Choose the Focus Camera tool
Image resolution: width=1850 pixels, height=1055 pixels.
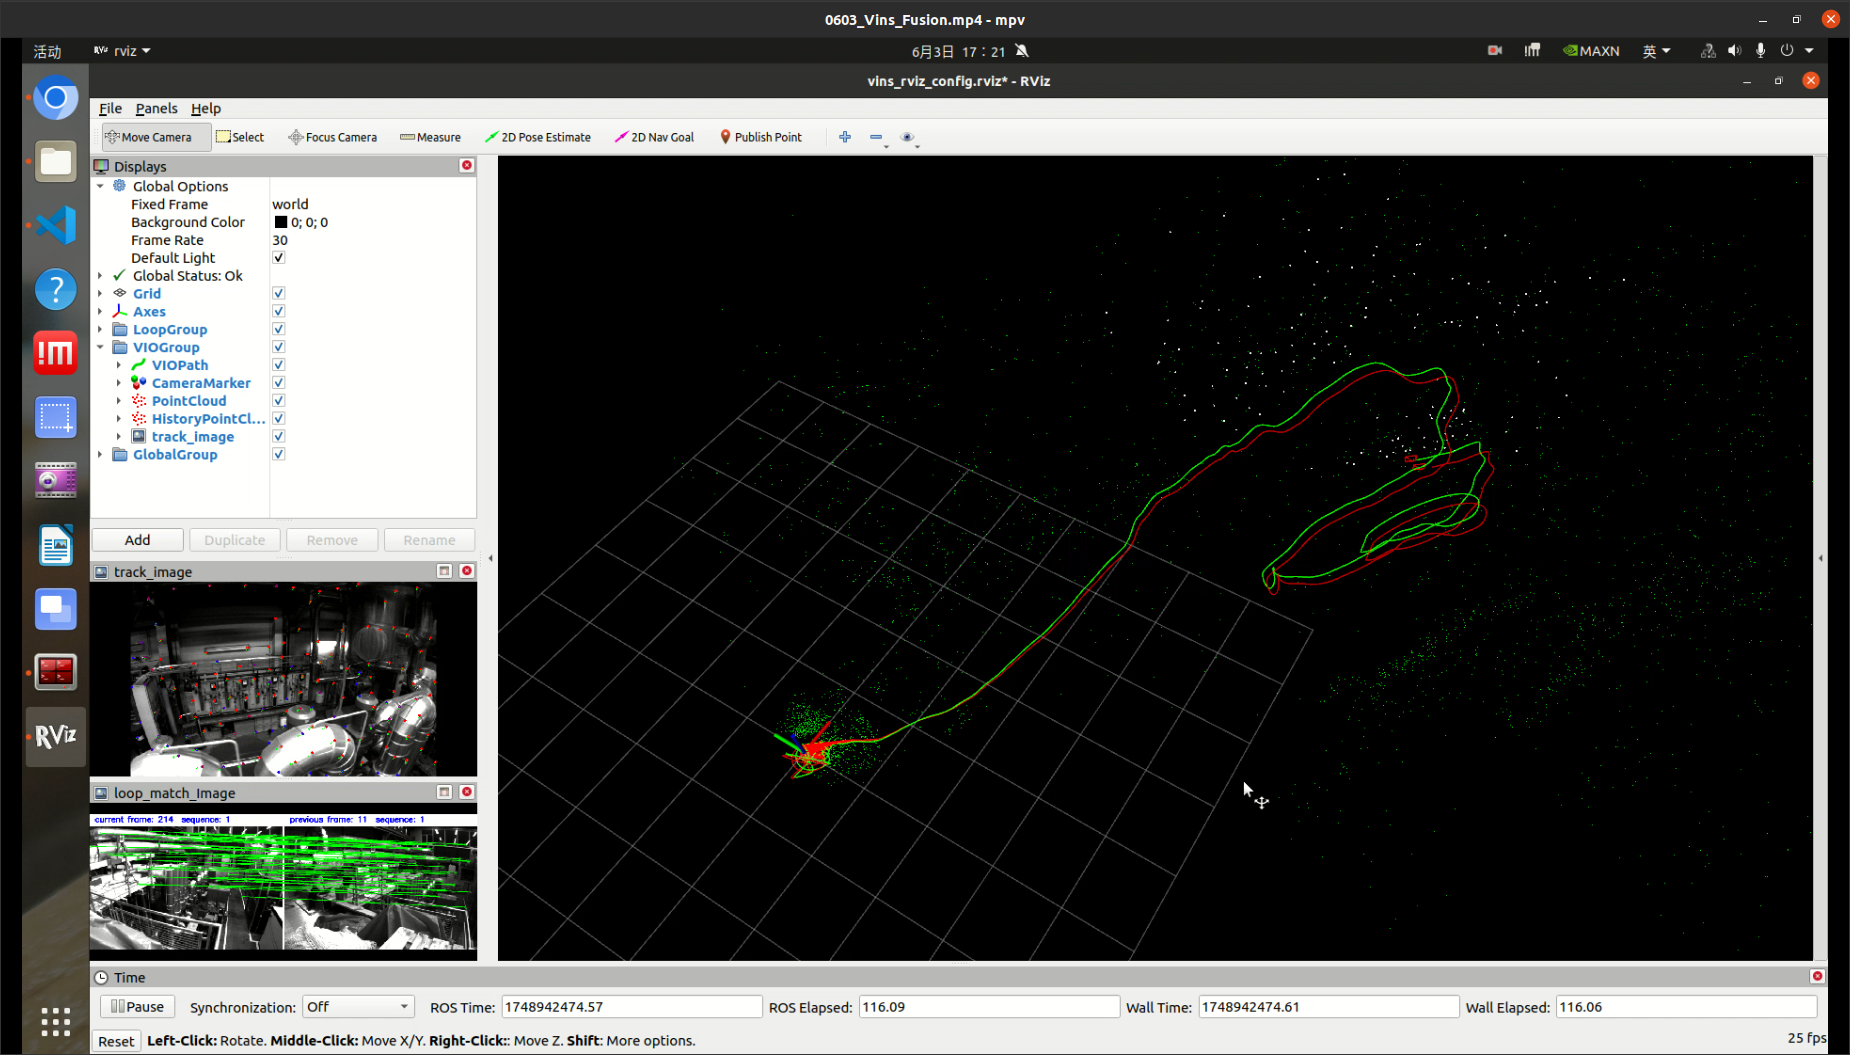[333, 137]
